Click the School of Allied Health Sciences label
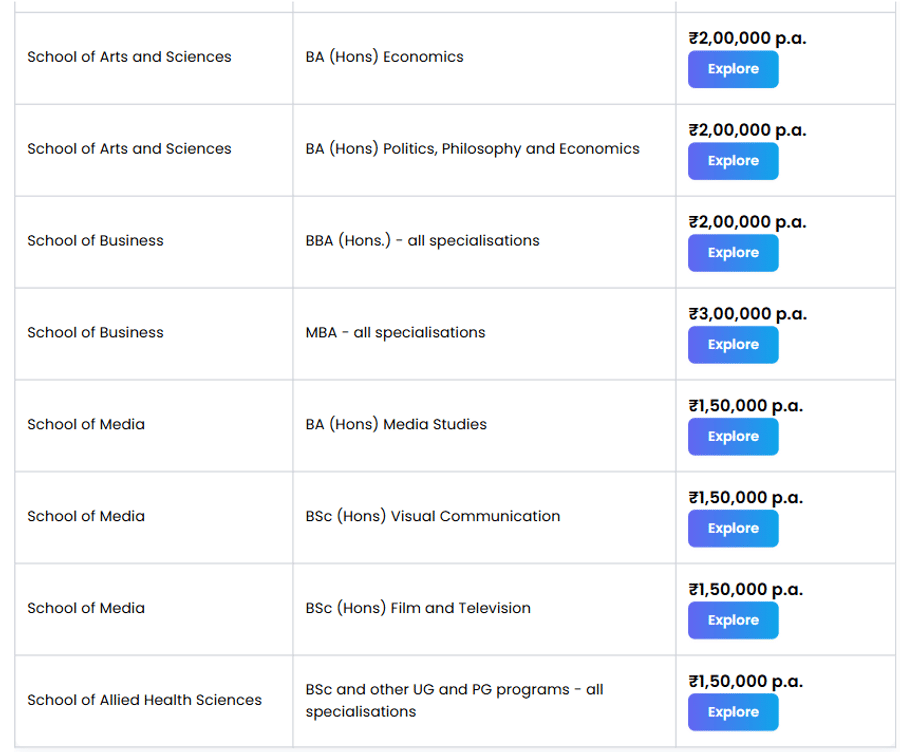900x752 pixels. click(x=144, y=700)
